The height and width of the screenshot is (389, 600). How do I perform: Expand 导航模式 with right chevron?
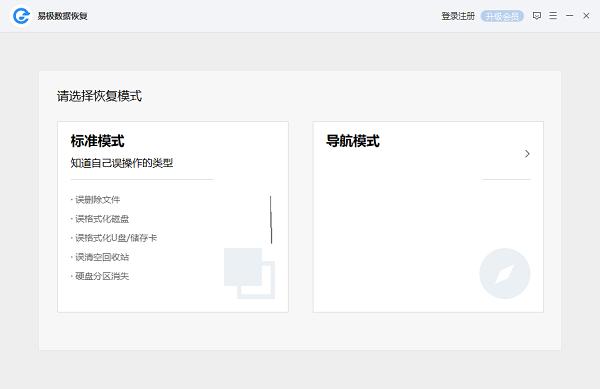(x=527, y=154)
